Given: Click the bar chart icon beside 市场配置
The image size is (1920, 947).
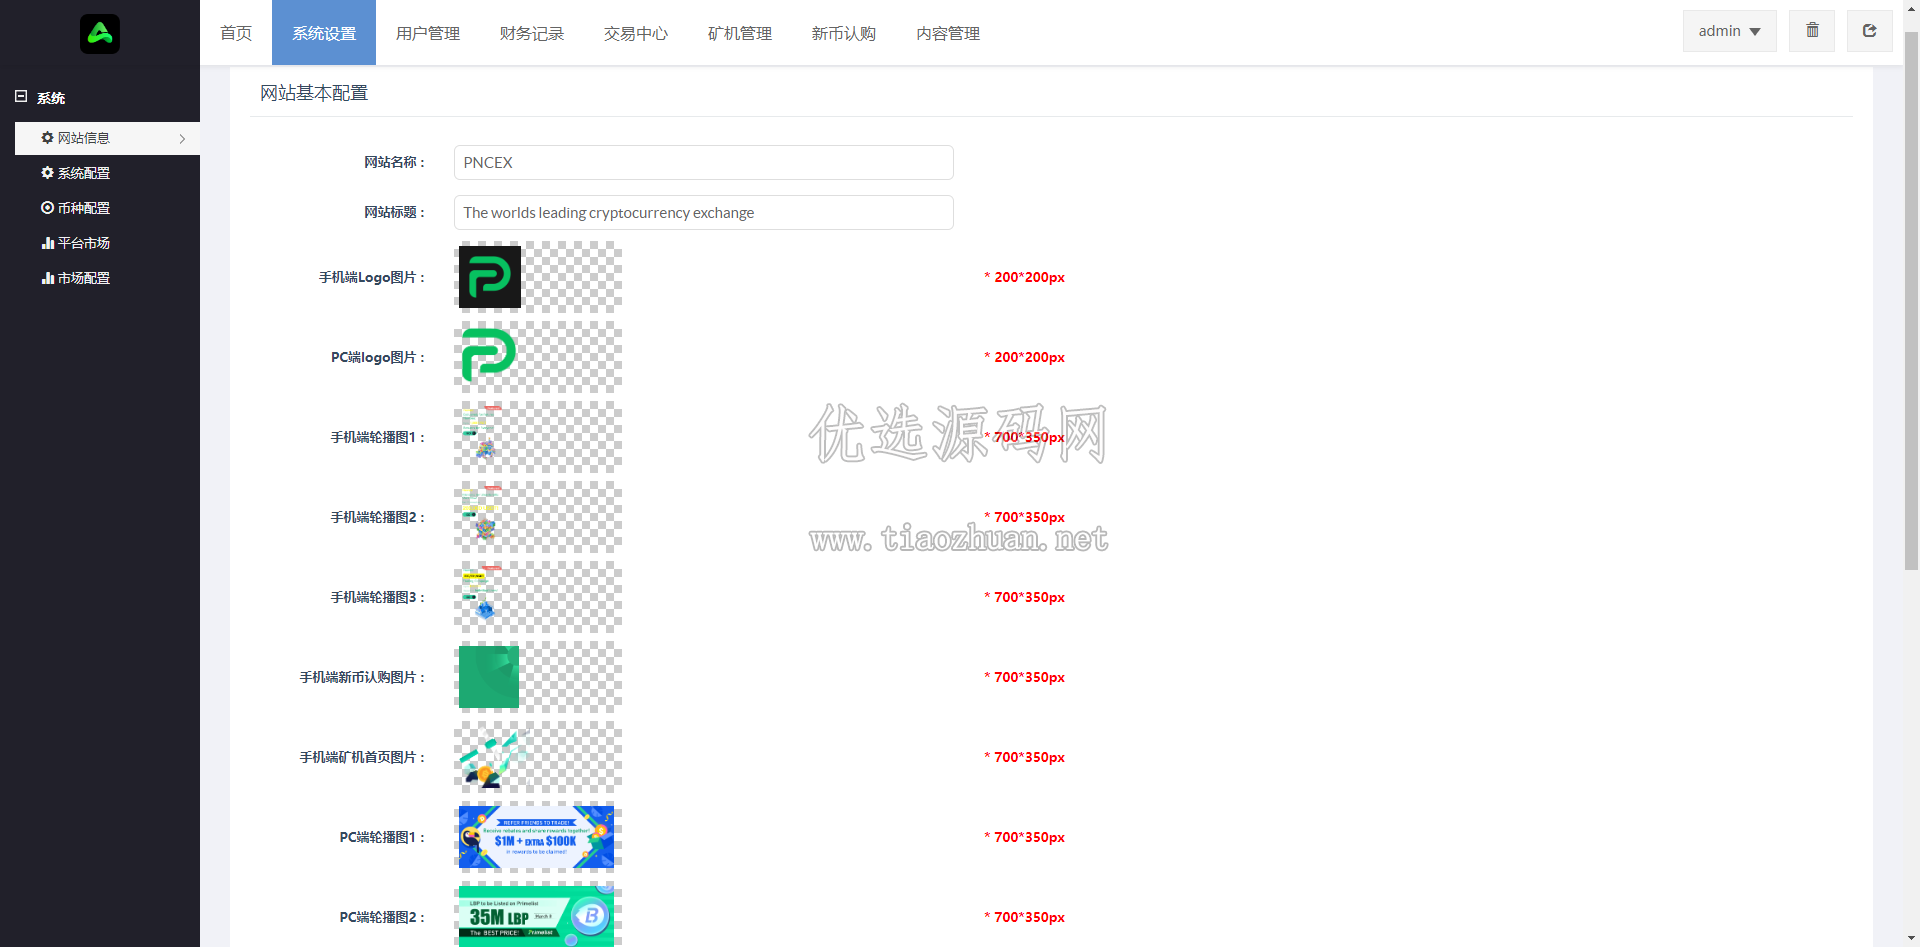Looking at the screenshot, I should coord(47,278).
